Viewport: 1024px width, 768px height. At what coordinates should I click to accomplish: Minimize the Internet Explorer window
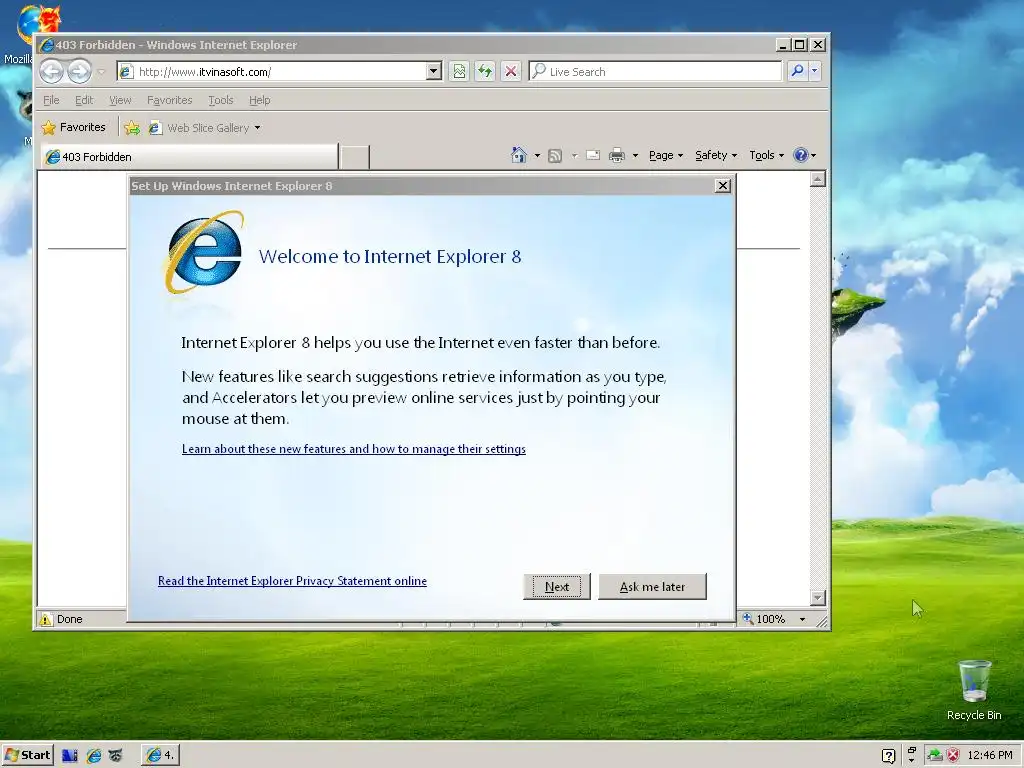click(x=783, y=45)
